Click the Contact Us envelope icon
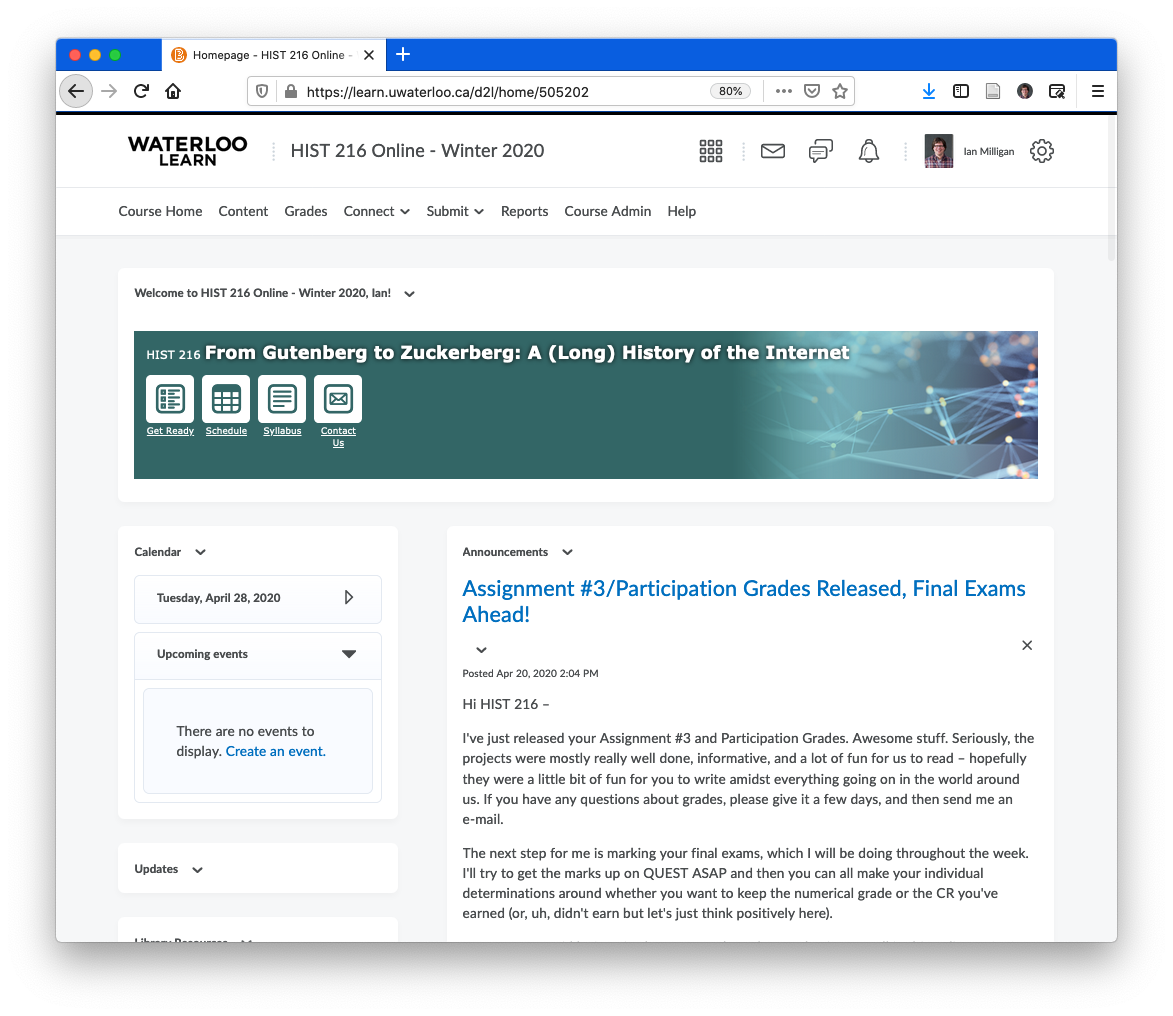Viewport: 1173px width, 1016px height. tap(338, 399)
